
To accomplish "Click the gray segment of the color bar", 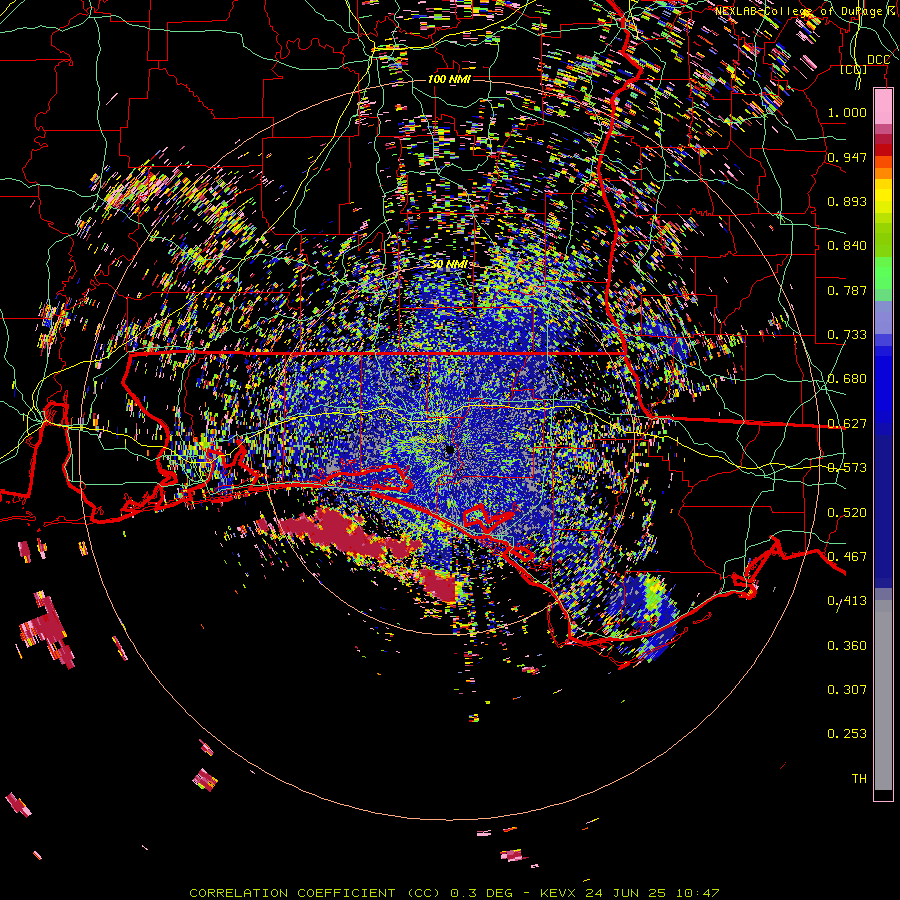I will [883, 695].
